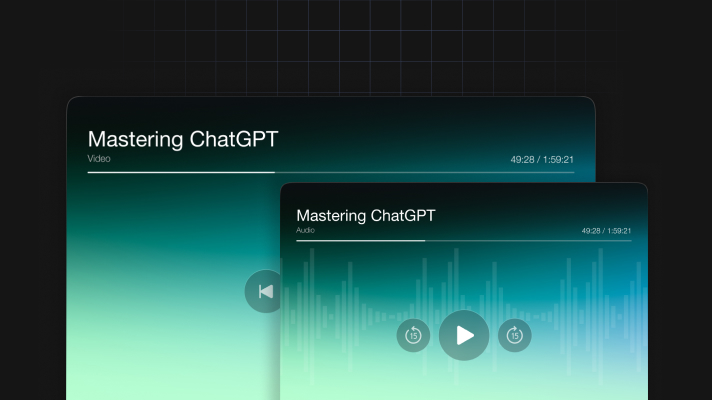Screen dimensions: 712x400
Task: Select the Audio label under the title
Action: pos(305,230)
